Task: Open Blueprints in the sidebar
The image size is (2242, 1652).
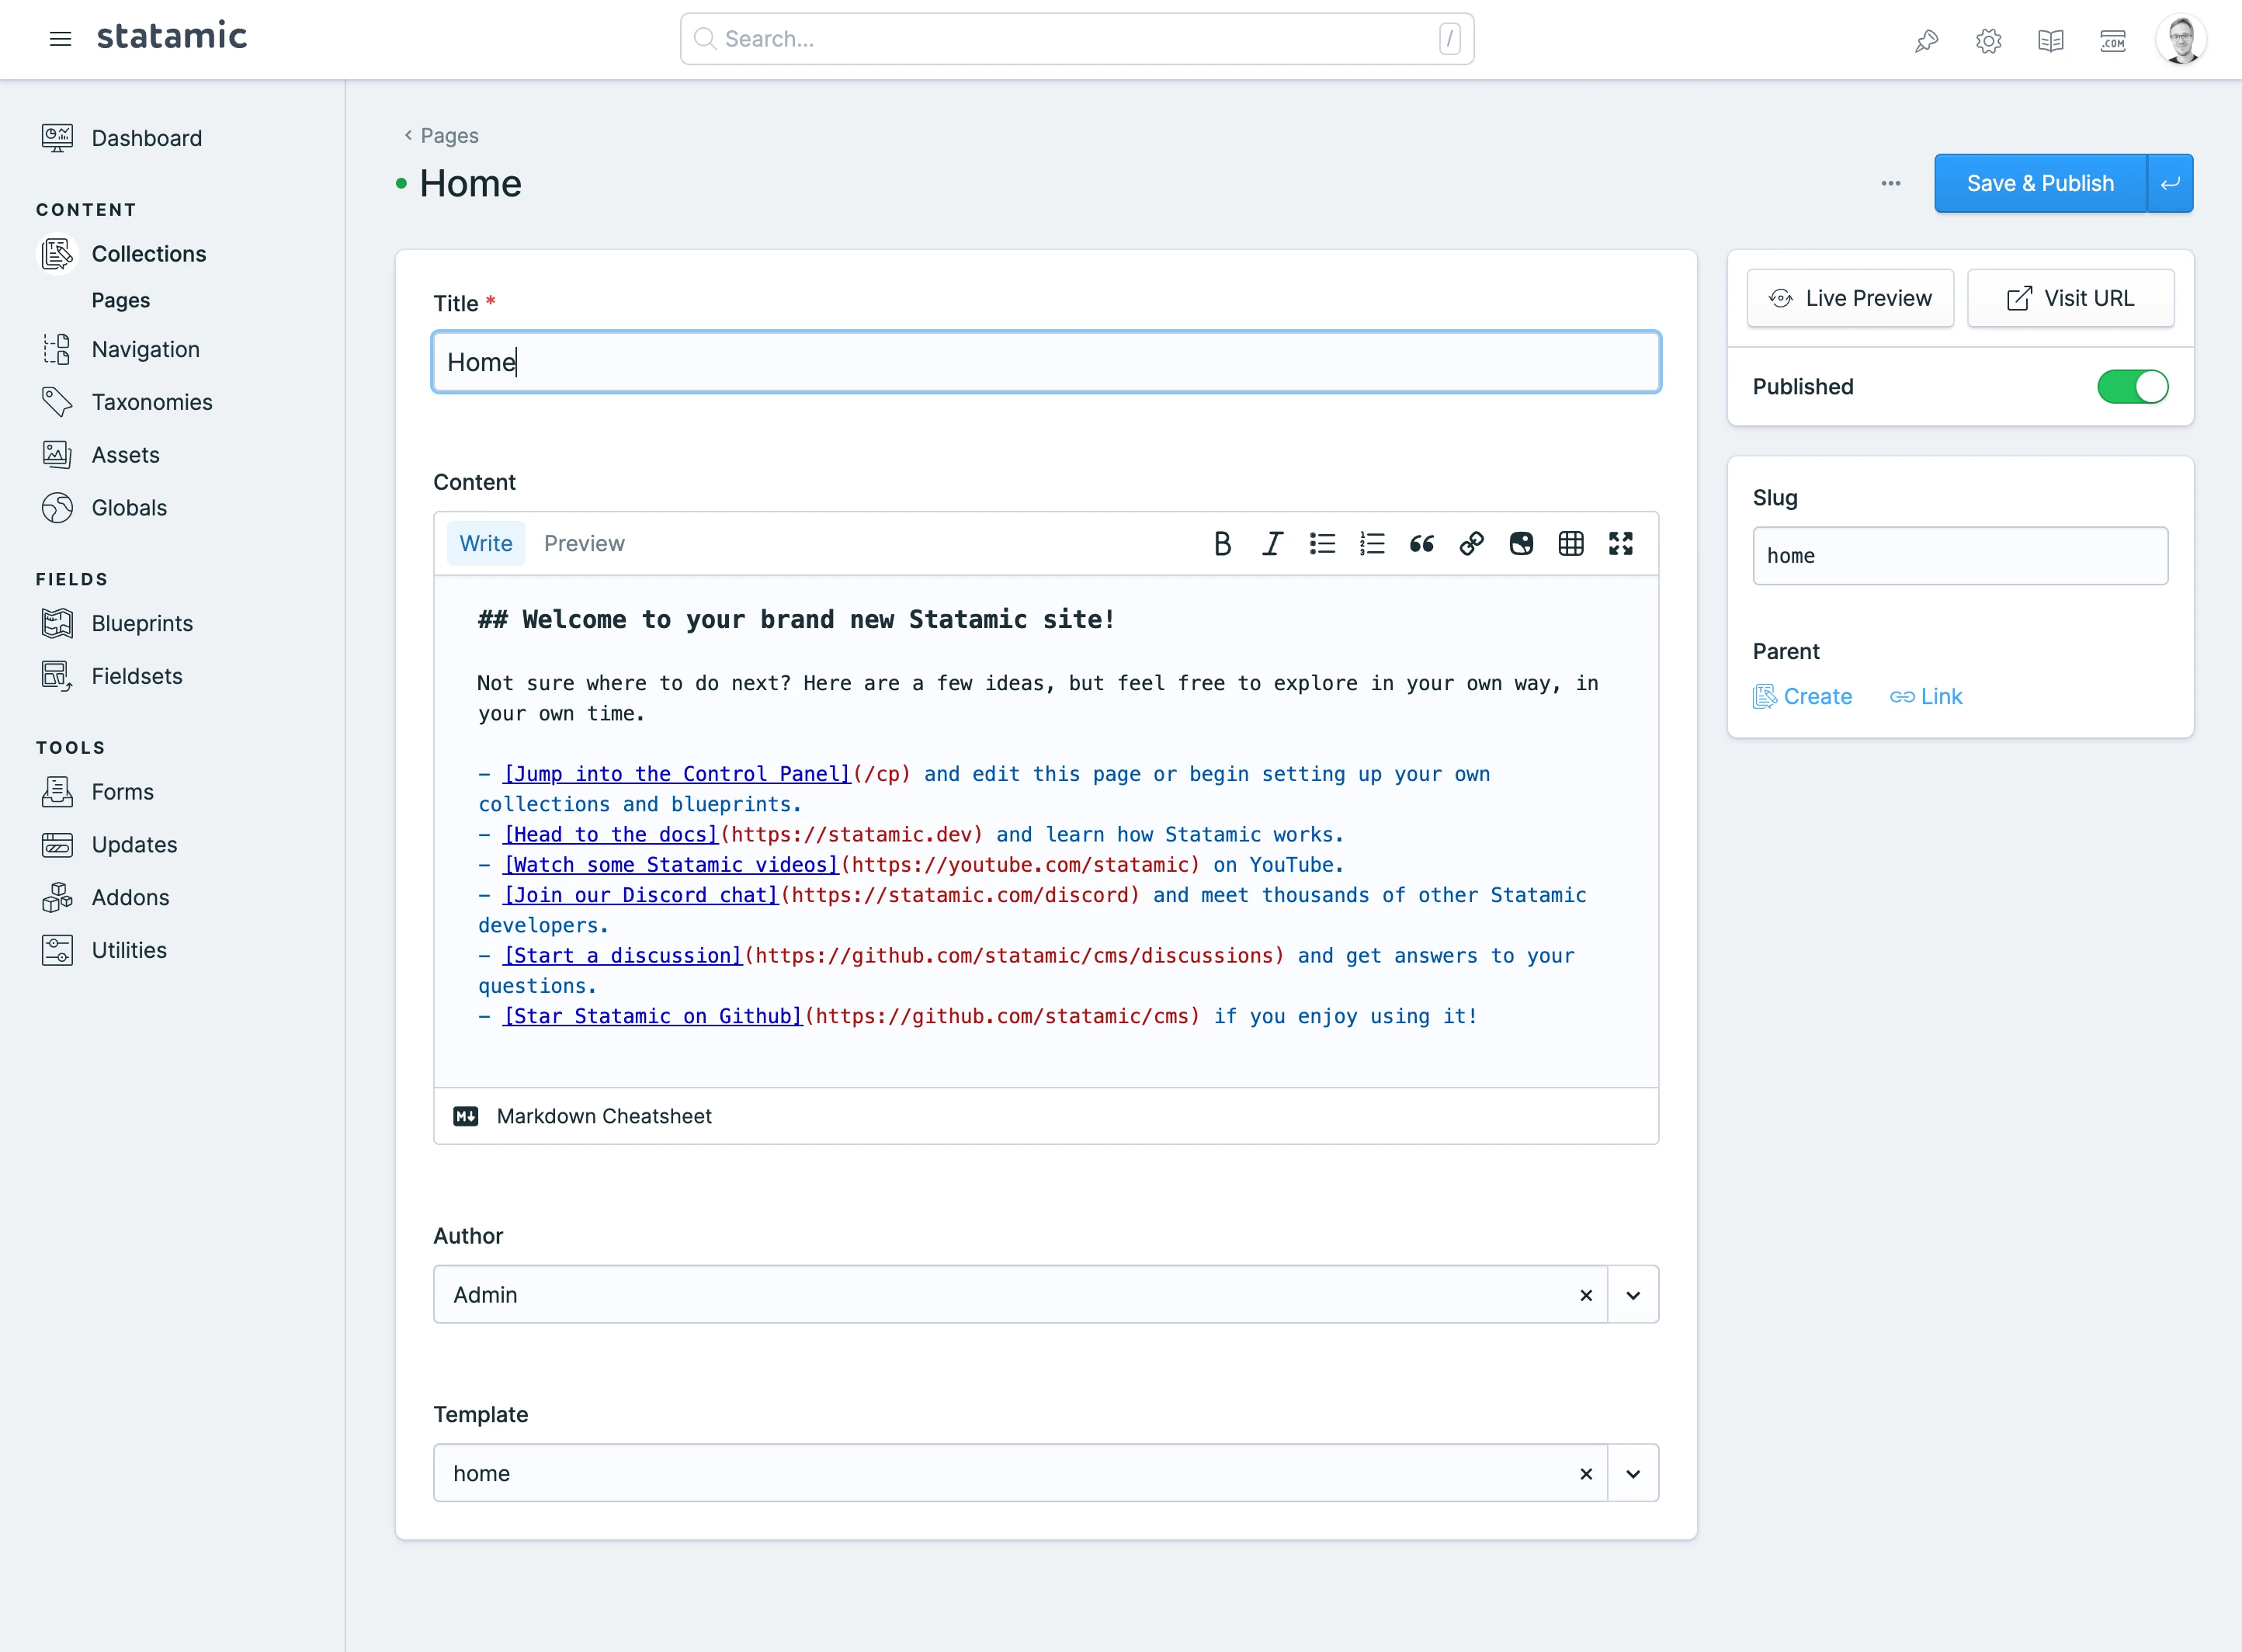Action: [142, 623]
